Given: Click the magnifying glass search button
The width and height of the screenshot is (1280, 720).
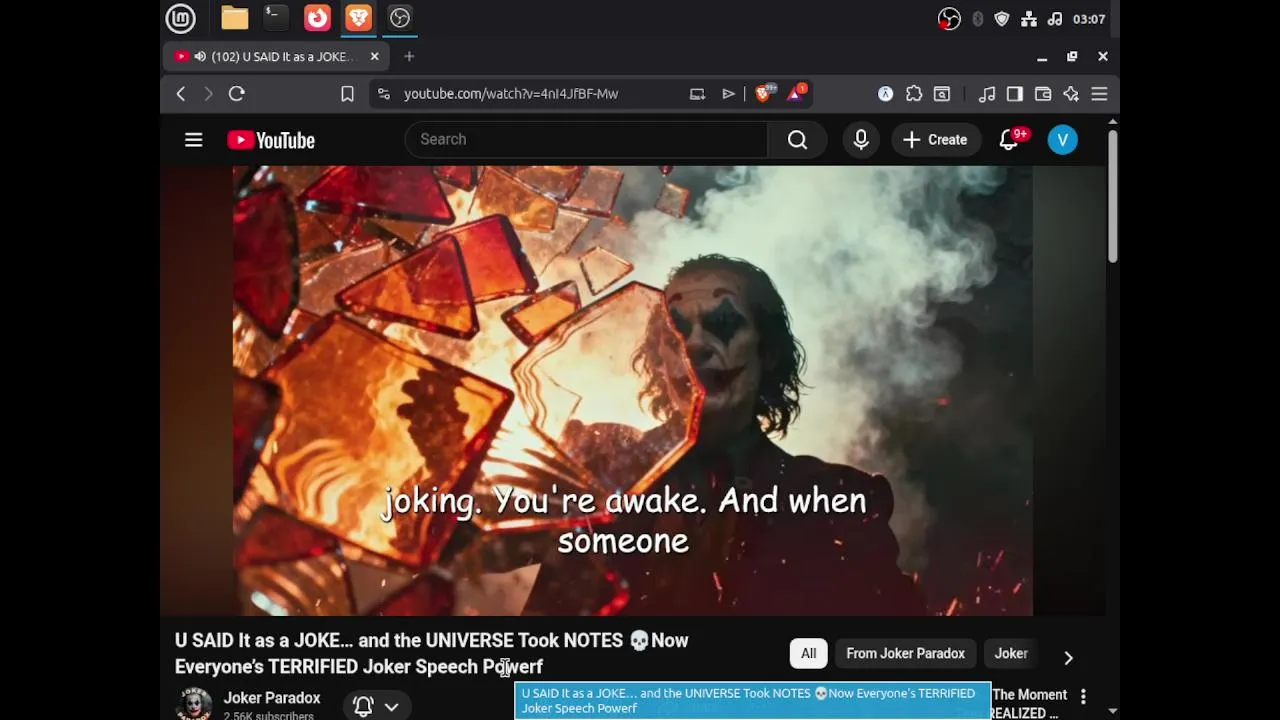Looking at the screenshot, I should (797, 140).
